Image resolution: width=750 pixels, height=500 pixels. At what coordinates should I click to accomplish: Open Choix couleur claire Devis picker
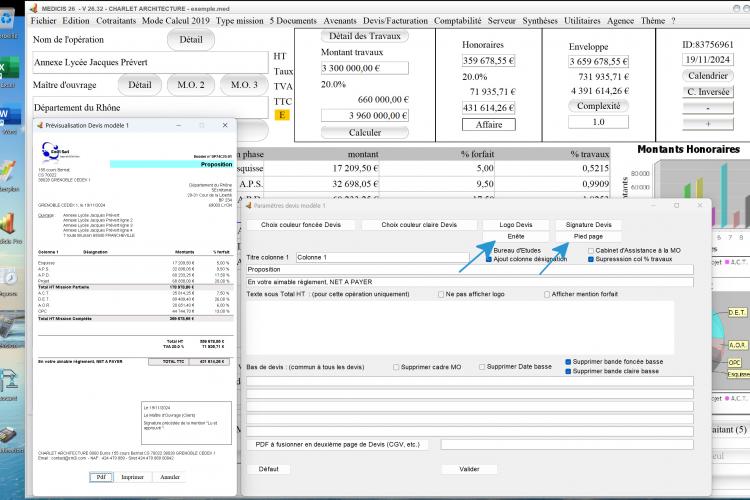point(419,224)
